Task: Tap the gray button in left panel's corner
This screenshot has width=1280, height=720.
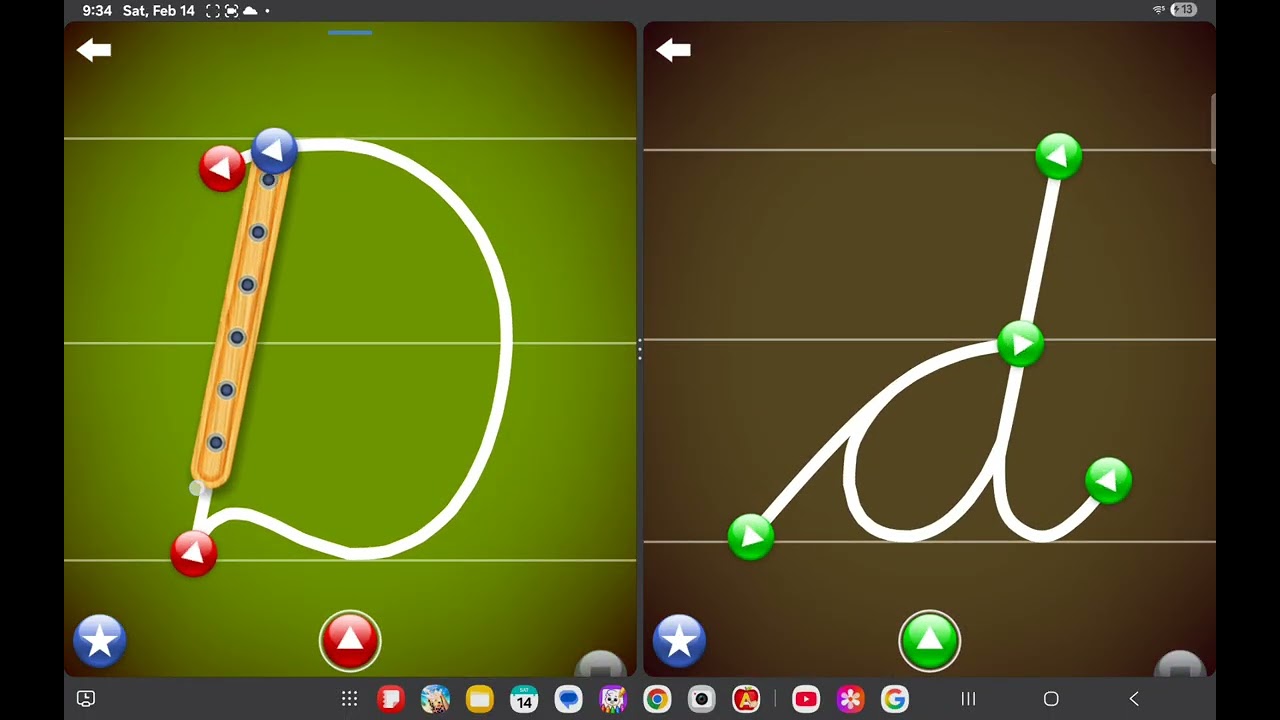Action: (x=601, y=664)
